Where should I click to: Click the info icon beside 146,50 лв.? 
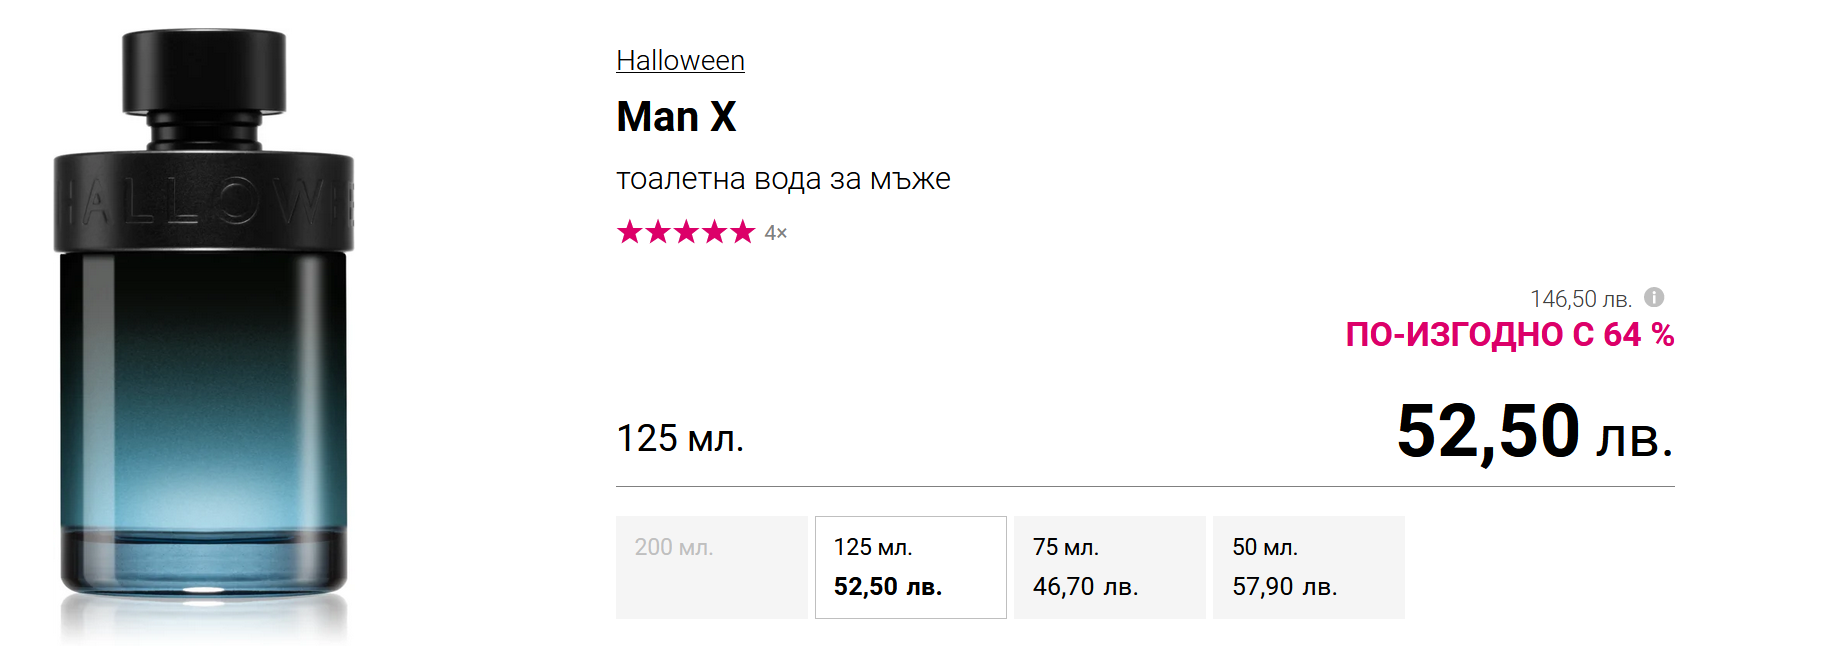[x=1654, y=297]
